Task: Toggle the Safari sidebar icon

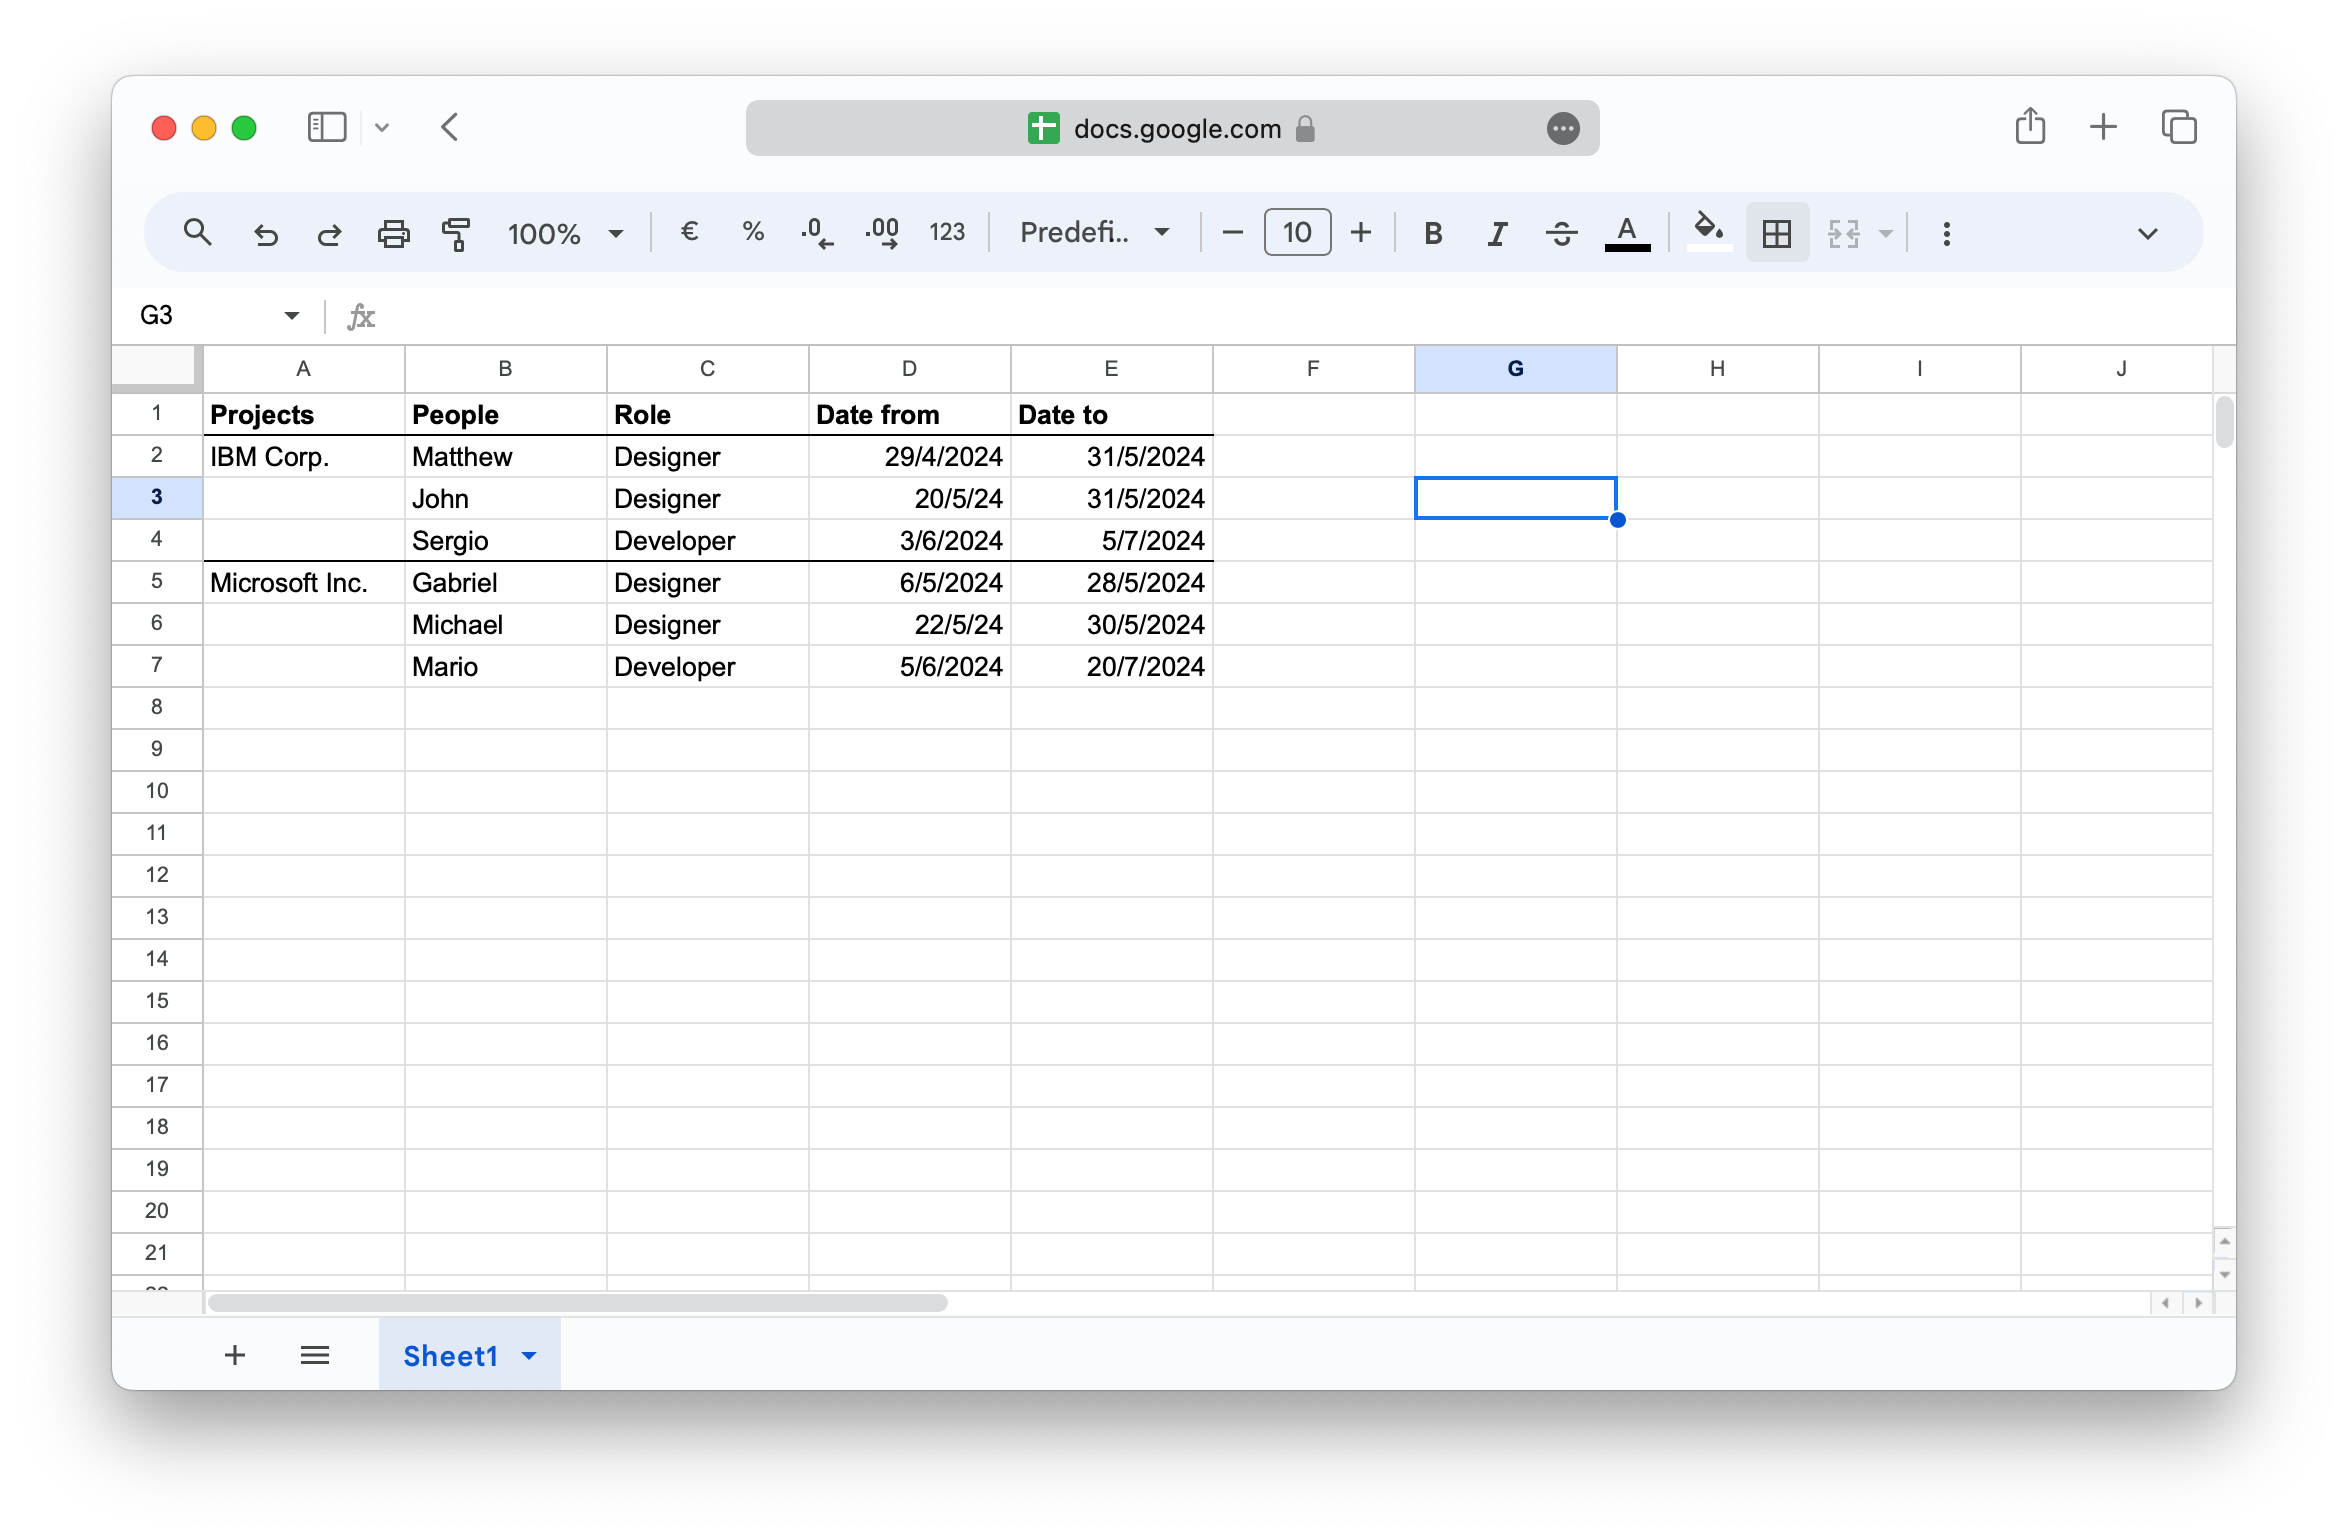Action: pos(327,128)
